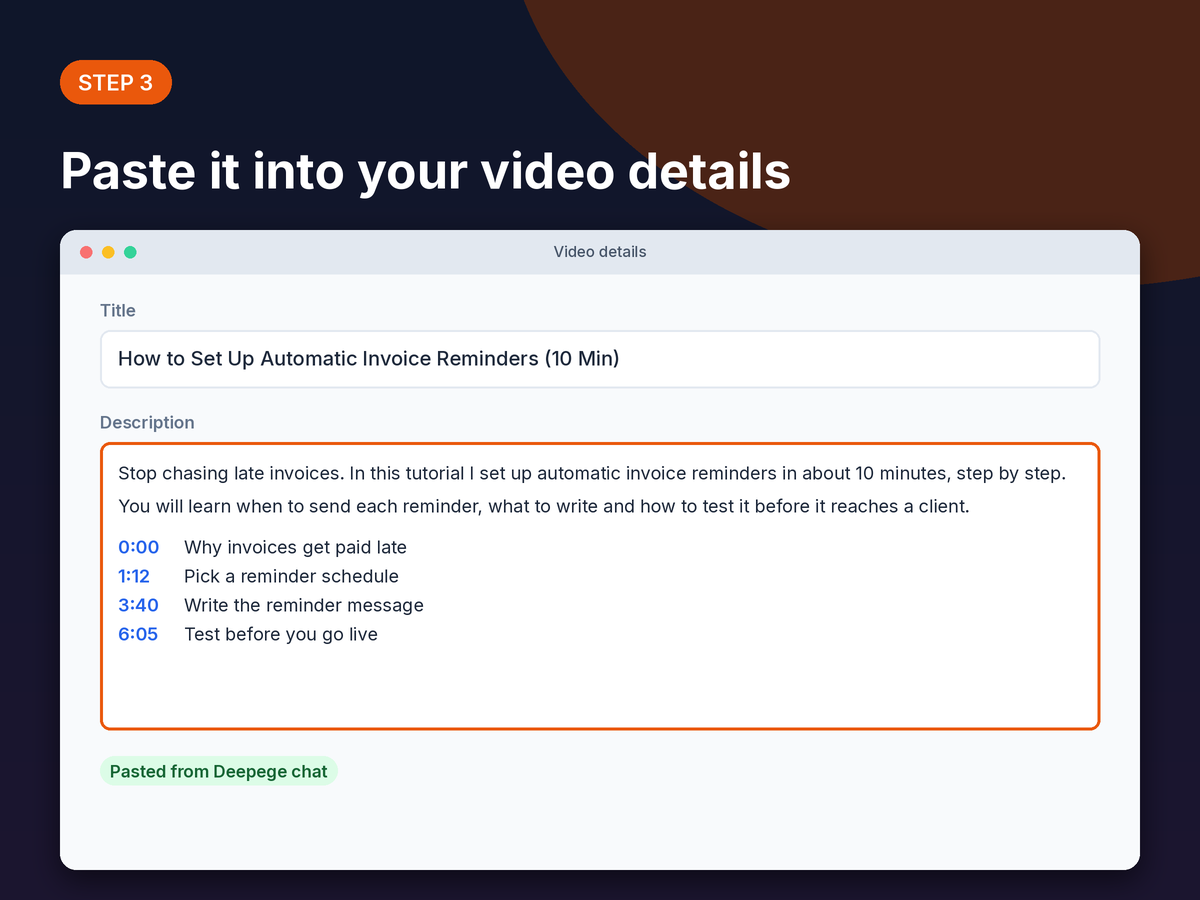
Task: Click the 'Stop chasing late invoices' sentence
Action: pyautogui.click(x=229, y=473)
